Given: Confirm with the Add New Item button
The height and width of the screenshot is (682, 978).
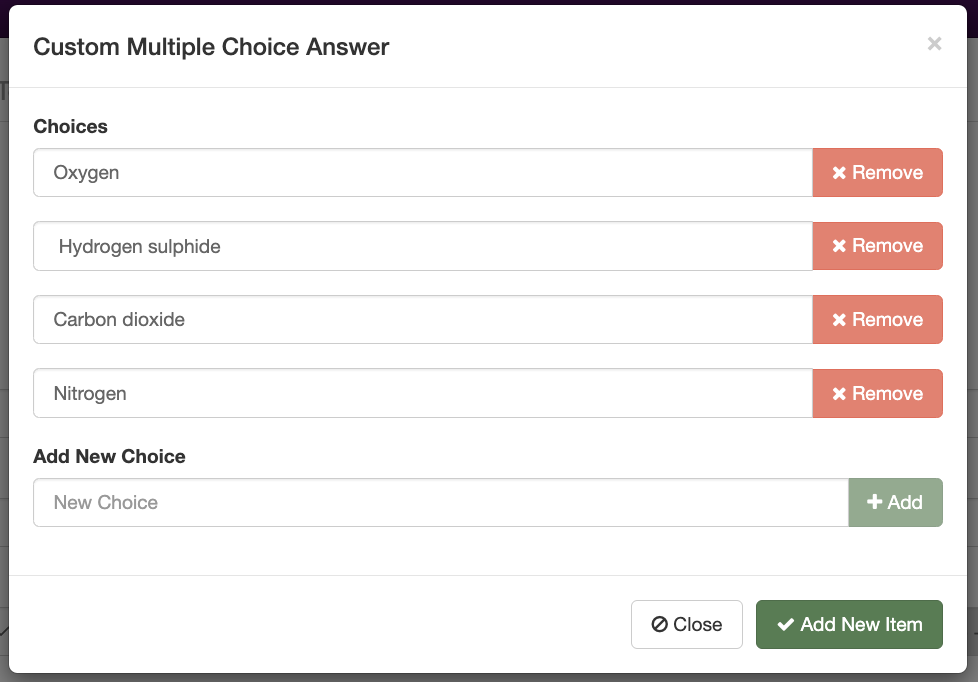Looking at the screenshot, I should point(849,624).
